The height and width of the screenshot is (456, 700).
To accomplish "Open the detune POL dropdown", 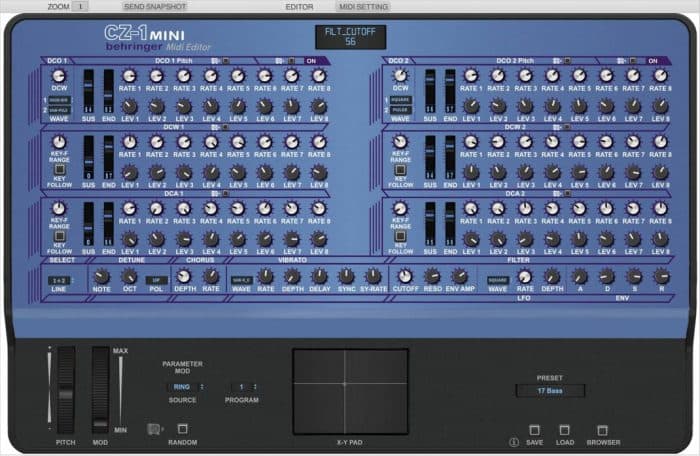I will tap(157, 280).
